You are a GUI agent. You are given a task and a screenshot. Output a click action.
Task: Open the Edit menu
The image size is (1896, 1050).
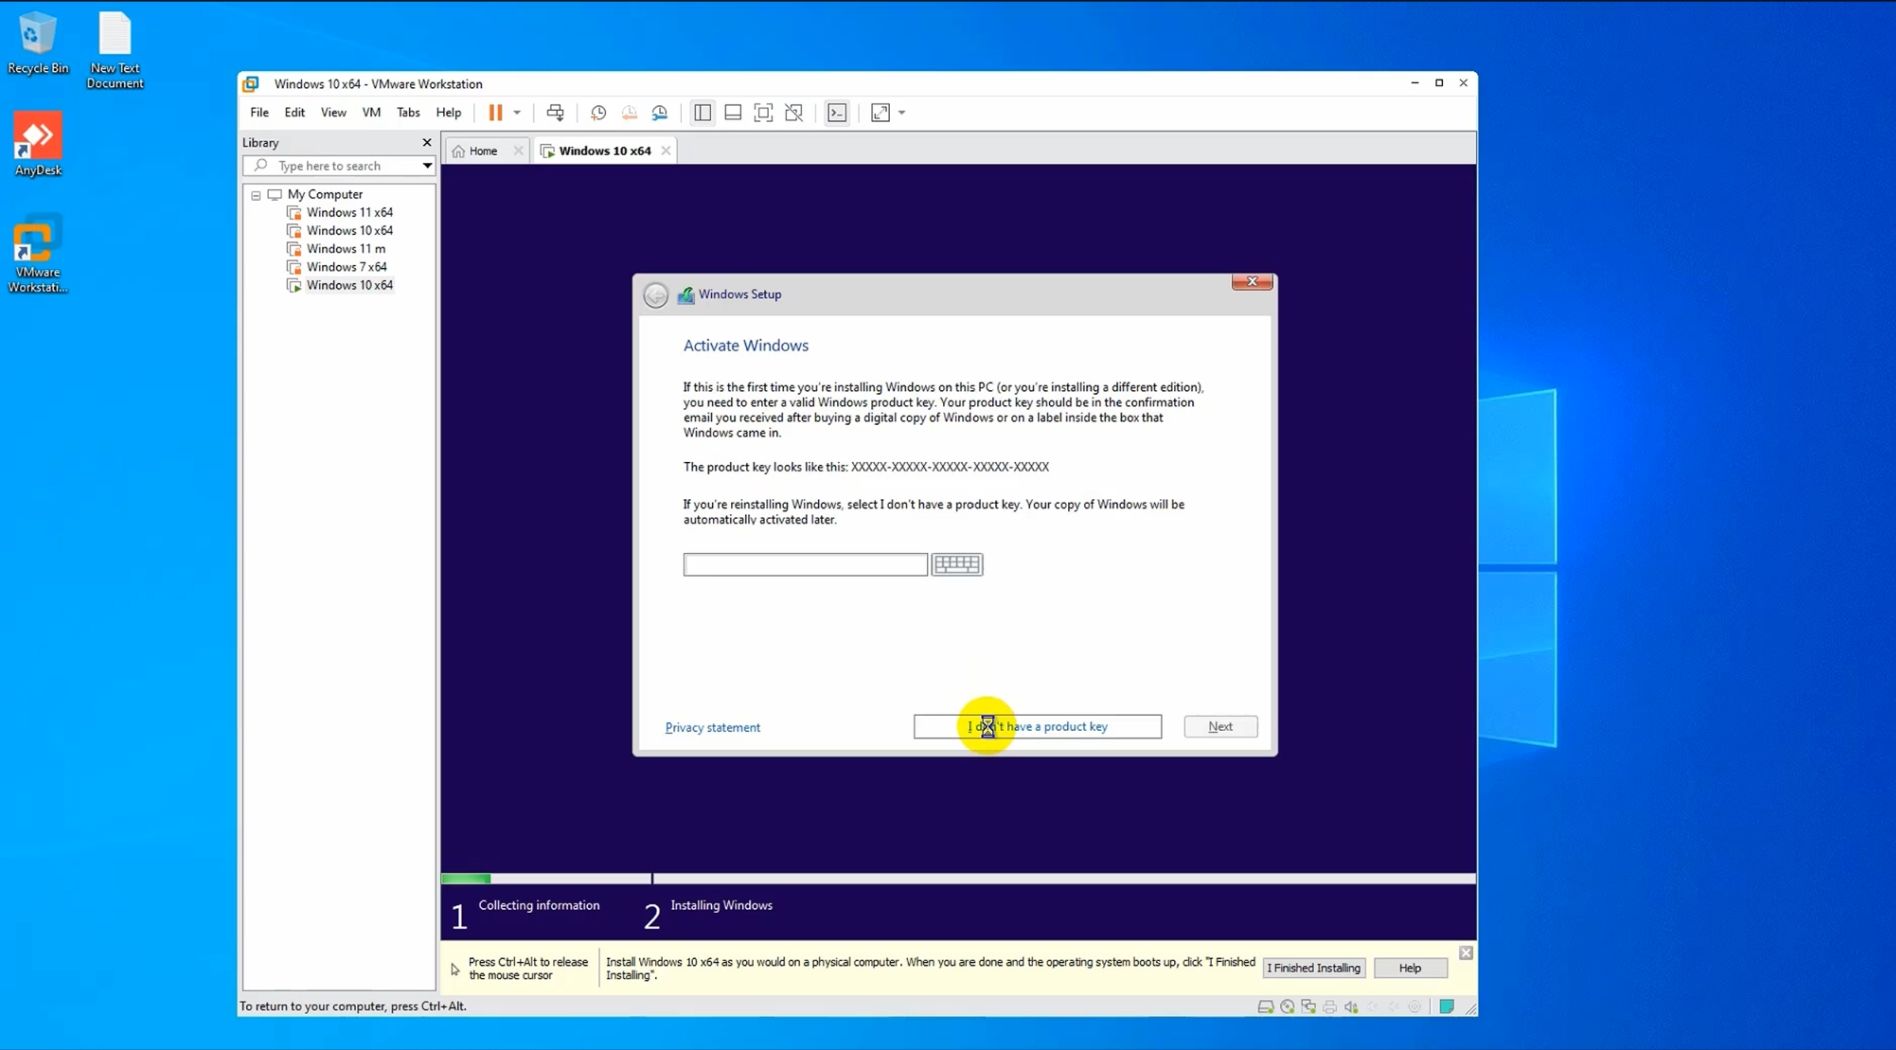click(294, 113)
